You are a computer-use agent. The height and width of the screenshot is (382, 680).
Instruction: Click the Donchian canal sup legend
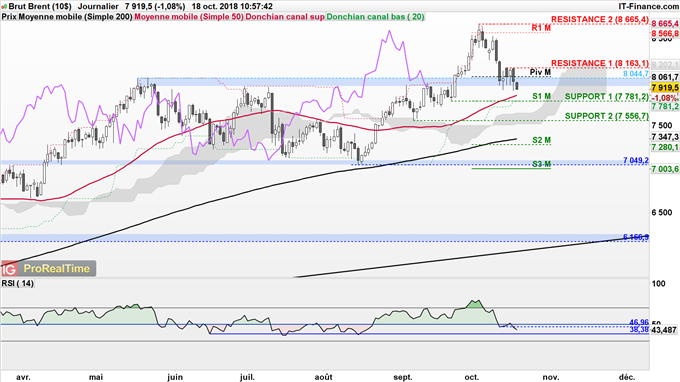[285, 17]
